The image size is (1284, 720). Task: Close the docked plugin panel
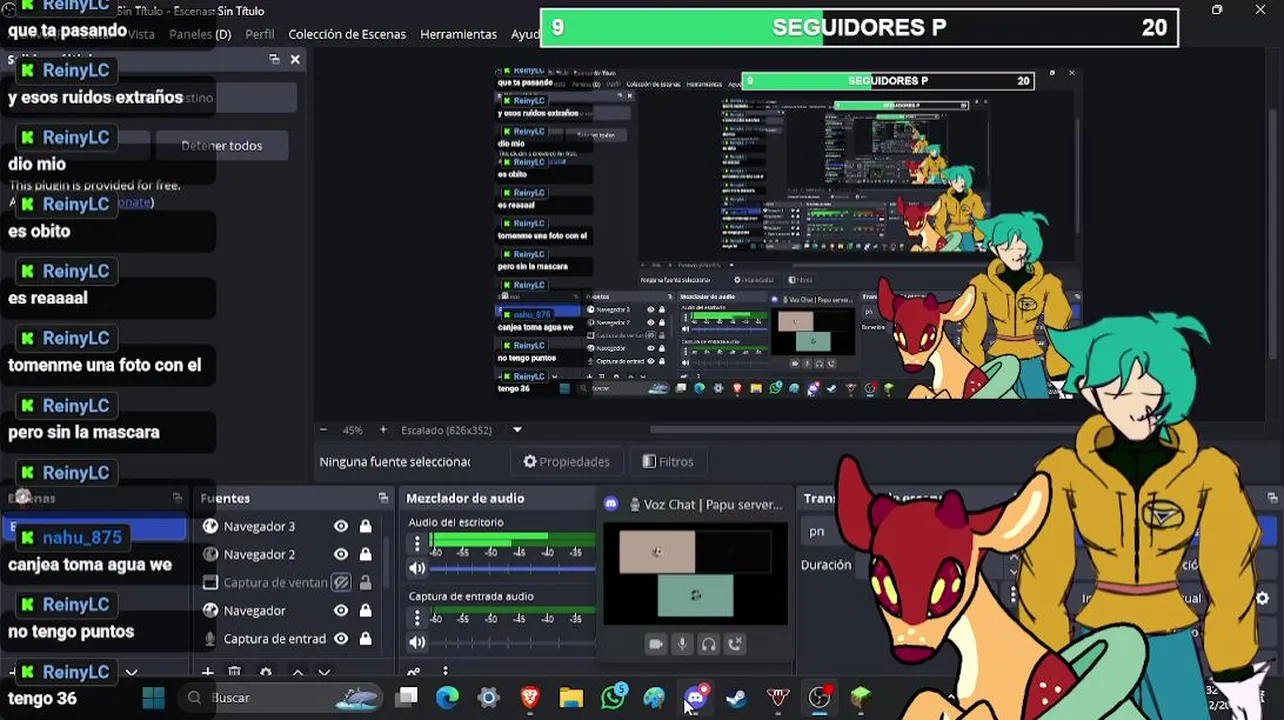coord(295,59)
